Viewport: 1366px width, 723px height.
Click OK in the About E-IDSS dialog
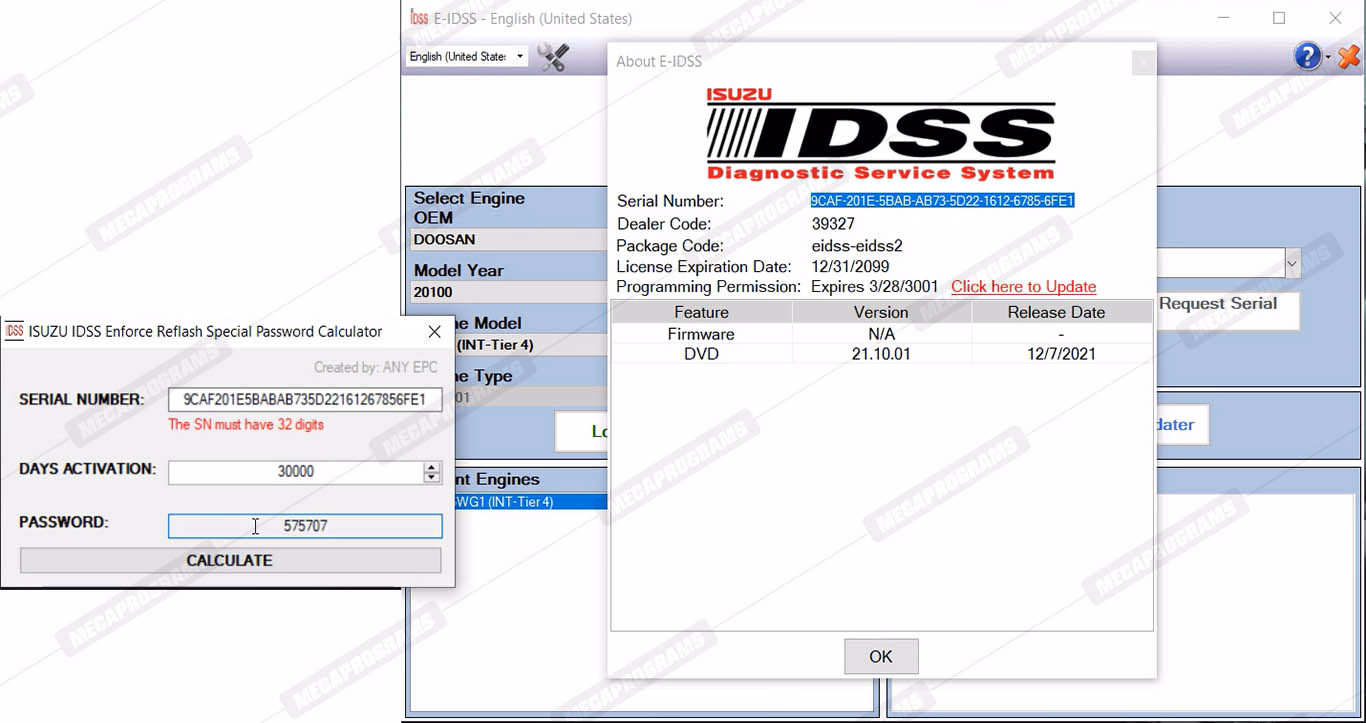(881, 656)
